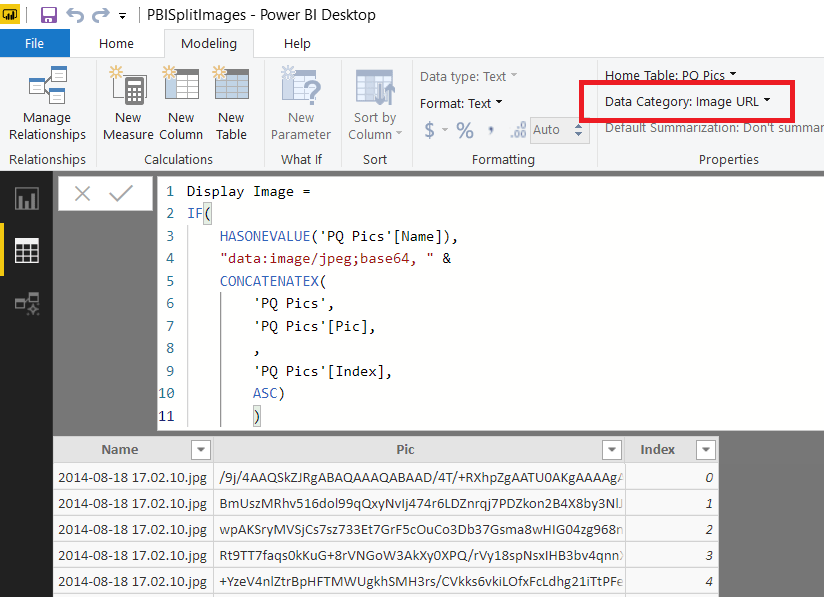
Task: Click the Power BI logo icon
Action: point(9,14)
